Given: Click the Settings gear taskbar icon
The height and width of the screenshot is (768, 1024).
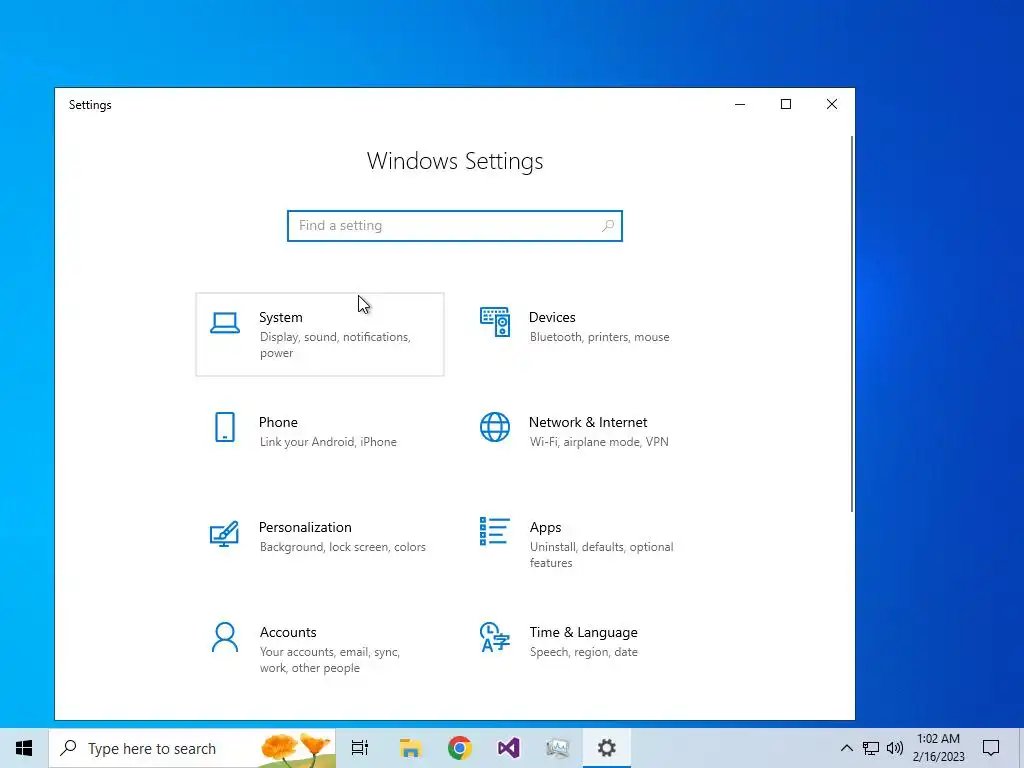Looking at the screenshot, I should click(x=607, y=748).
